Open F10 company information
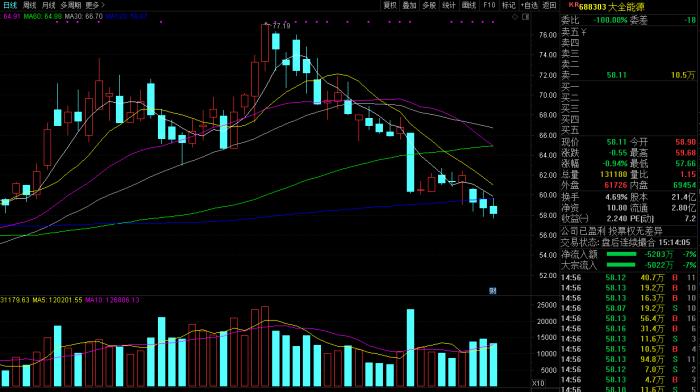The image size is (700, 392). coord(489,5)
